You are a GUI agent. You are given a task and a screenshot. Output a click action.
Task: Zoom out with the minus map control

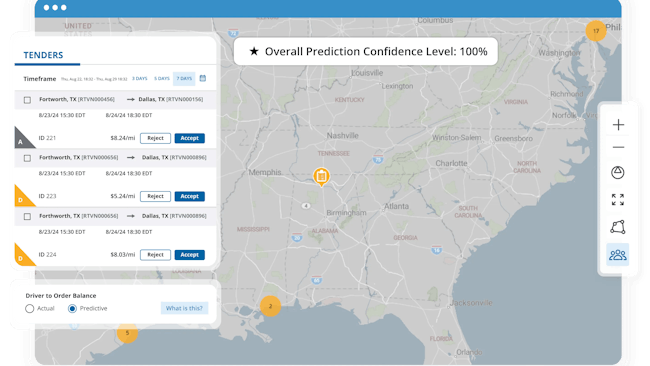[x=618, y=147]
